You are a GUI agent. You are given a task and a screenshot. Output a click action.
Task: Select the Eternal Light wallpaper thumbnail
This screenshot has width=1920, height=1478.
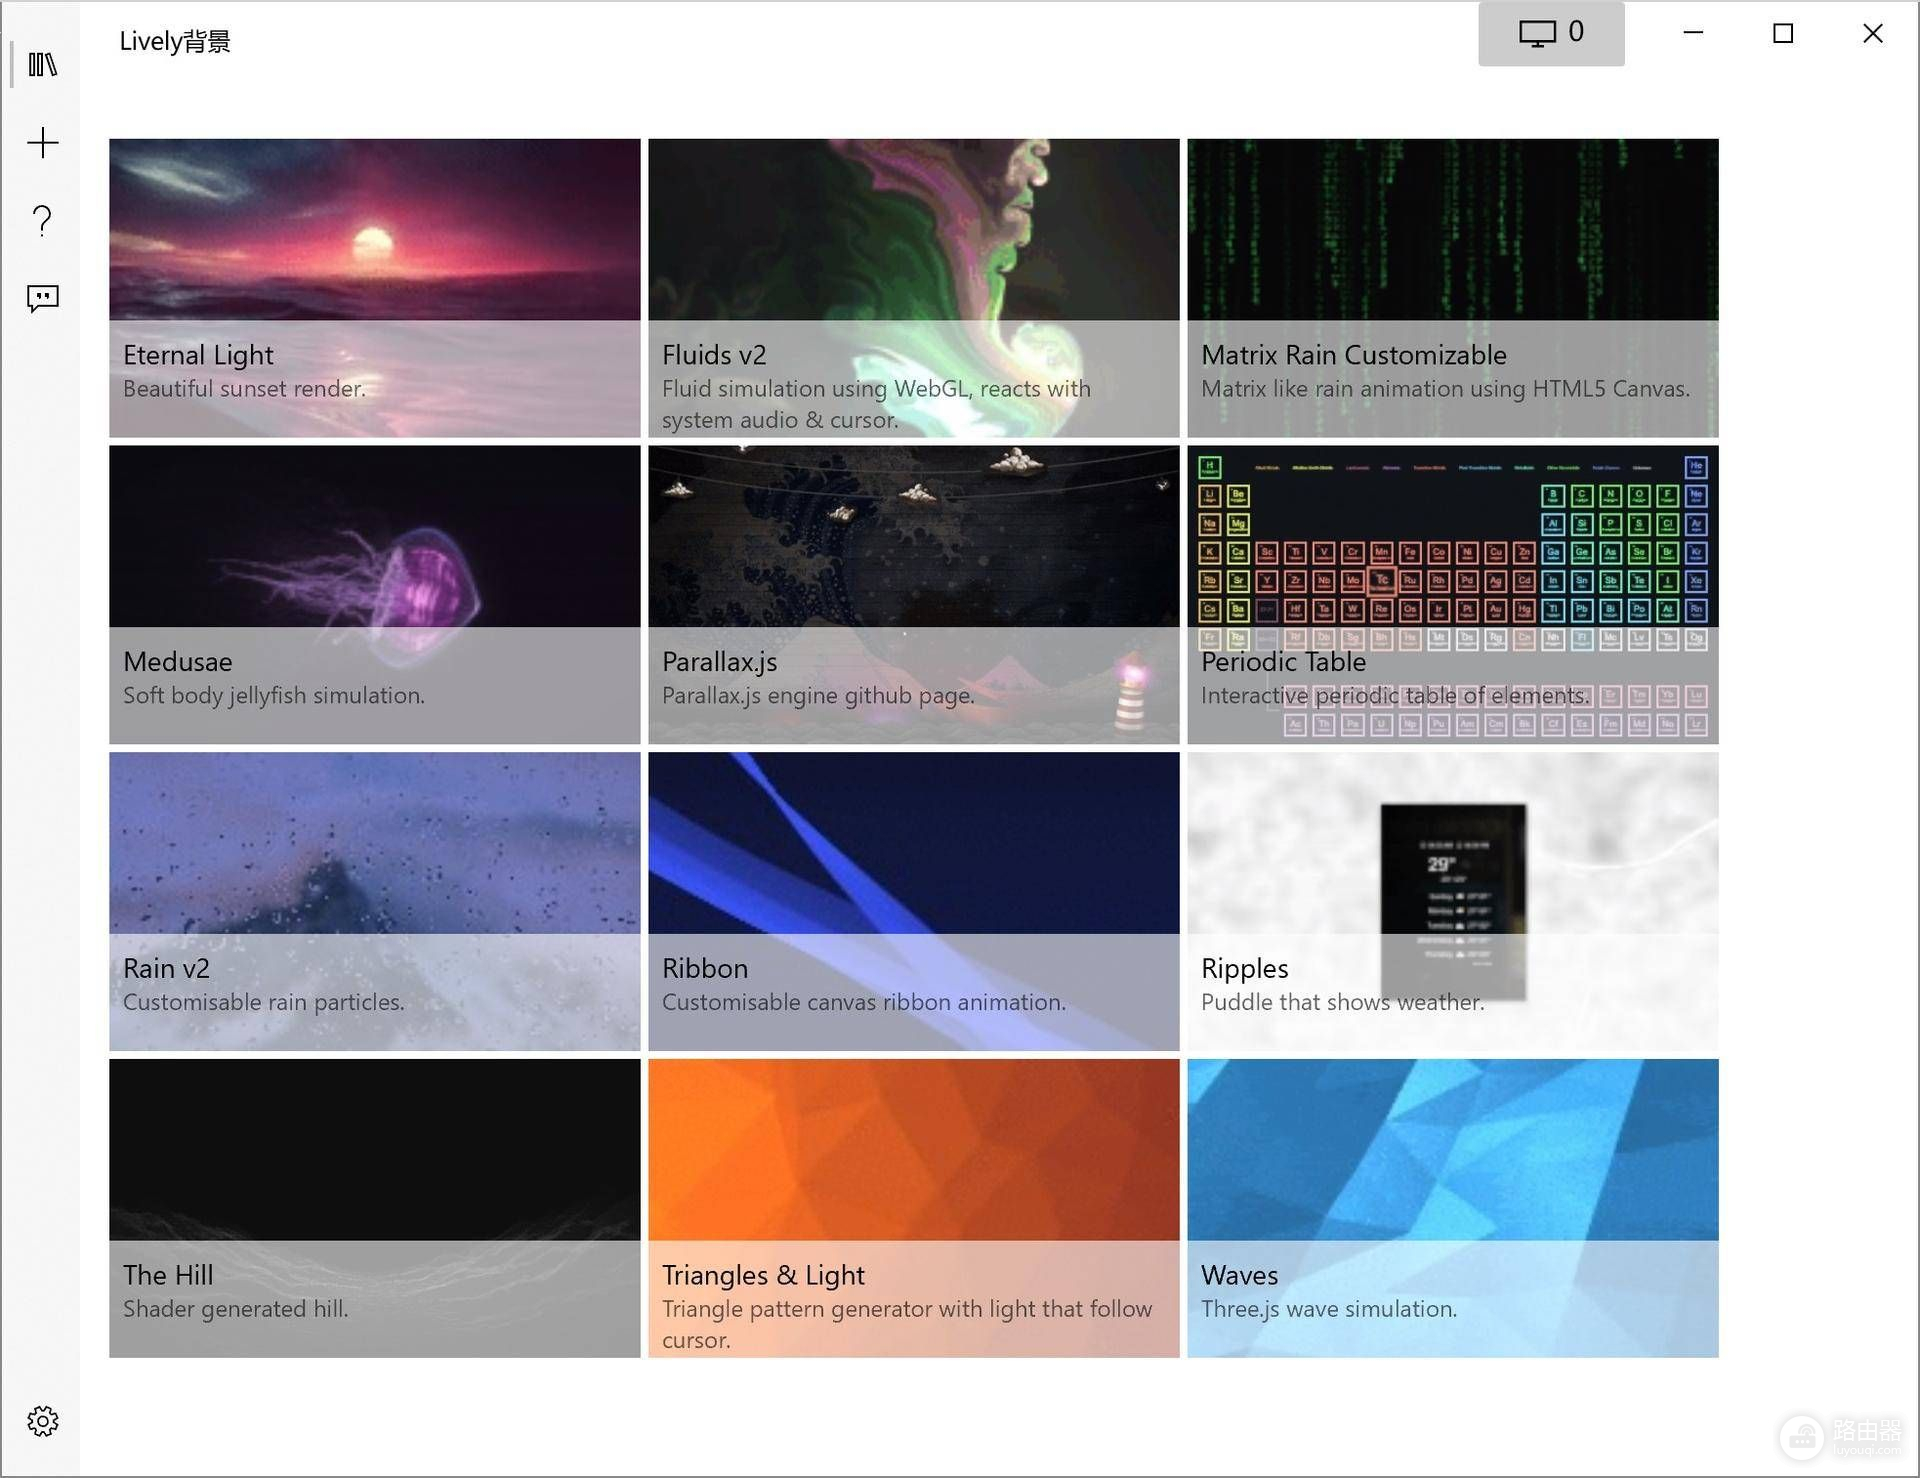(374, 288)
